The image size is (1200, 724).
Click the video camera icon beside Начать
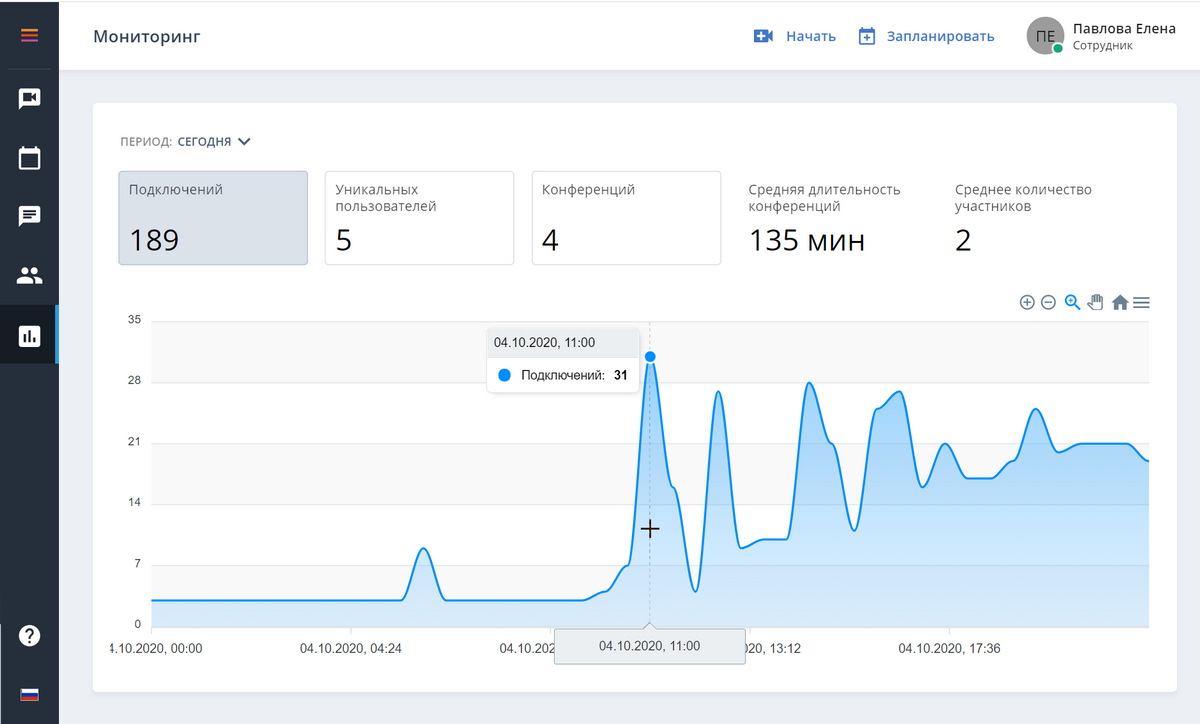(x=763, y=36)
